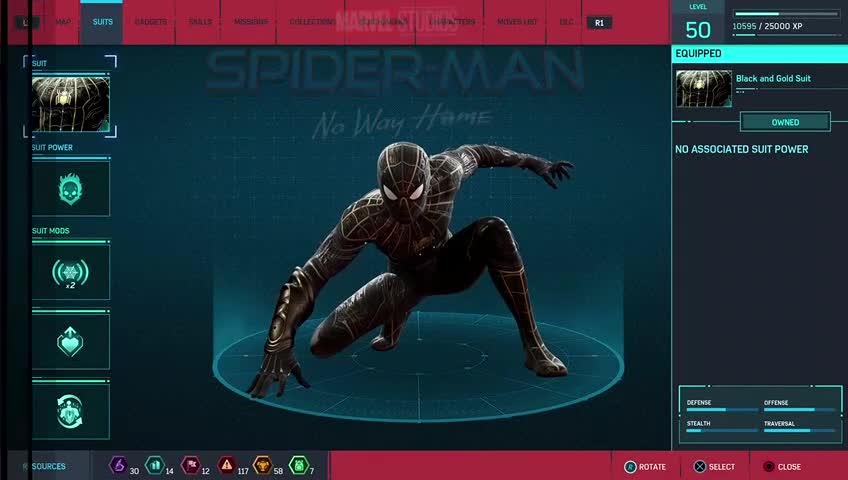The width and height of the screenshot is (848, 480).
Task: Open the Characters tab
Action: coord(452,22)
